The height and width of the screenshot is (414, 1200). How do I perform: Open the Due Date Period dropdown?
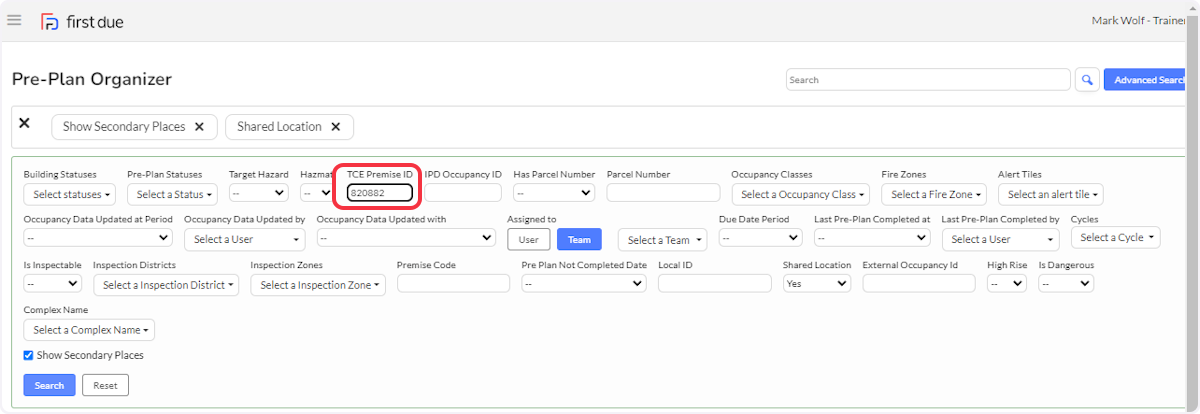point(761,238)
